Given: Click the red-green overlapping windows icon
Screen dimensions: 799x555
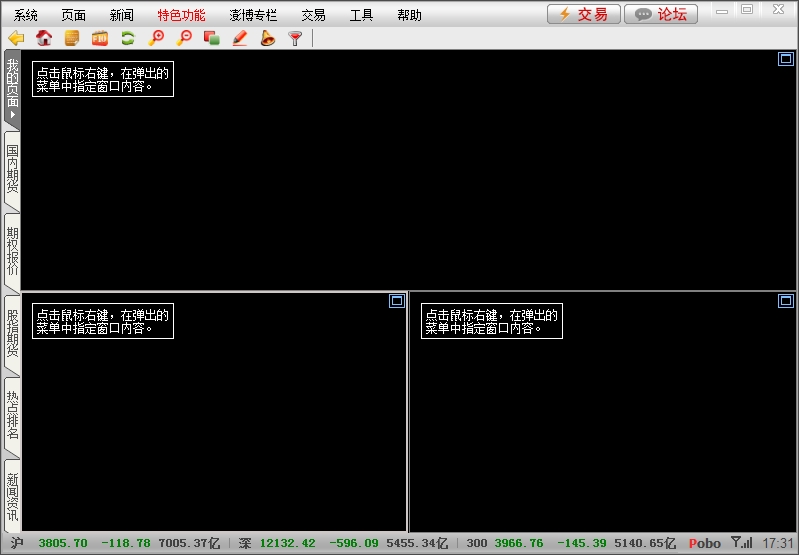Looking at the screenshot, I should coord(211,38).
